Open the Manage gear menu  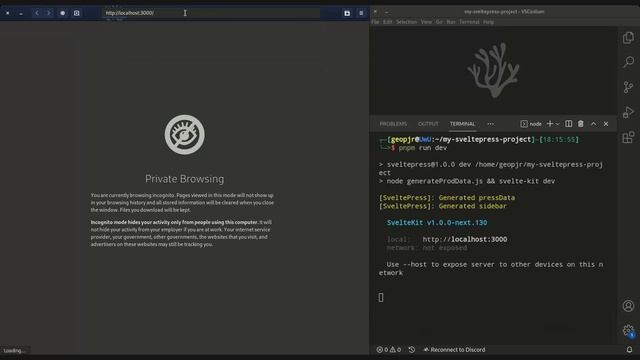[x=629, y=330]
